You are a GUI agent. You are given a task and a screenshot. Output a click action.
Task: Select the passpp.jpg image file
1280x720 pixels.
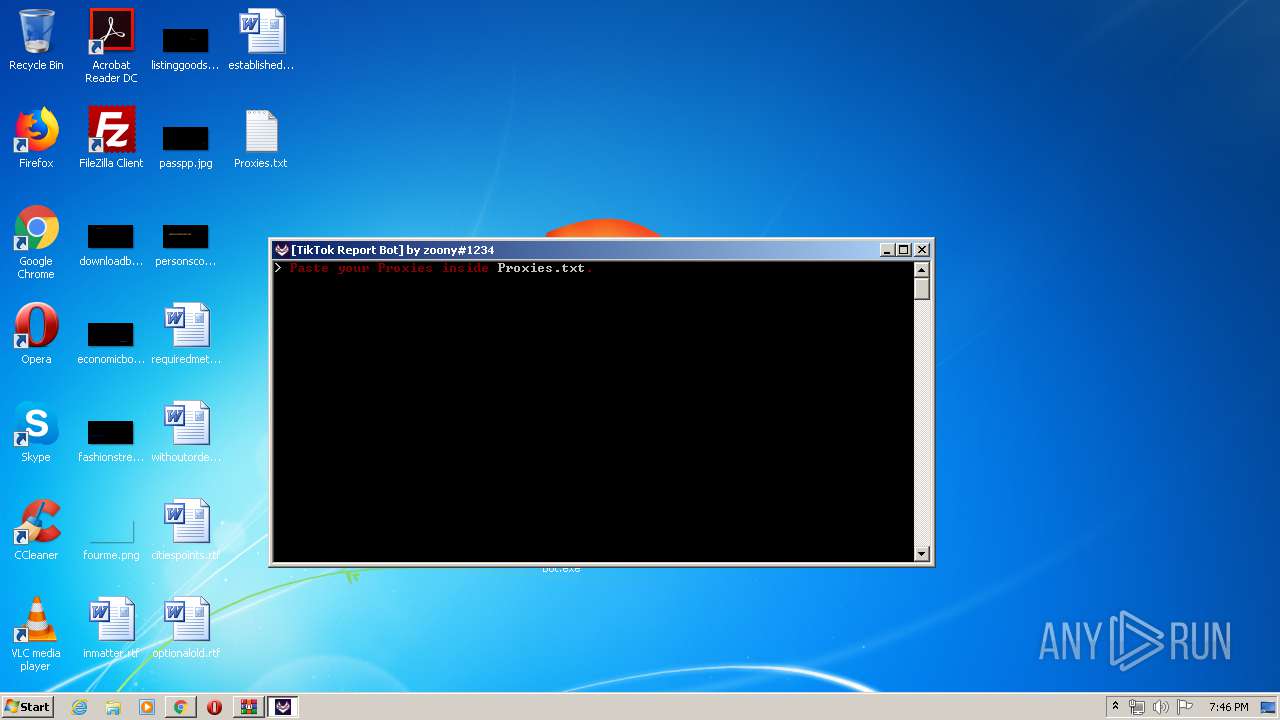185,146
